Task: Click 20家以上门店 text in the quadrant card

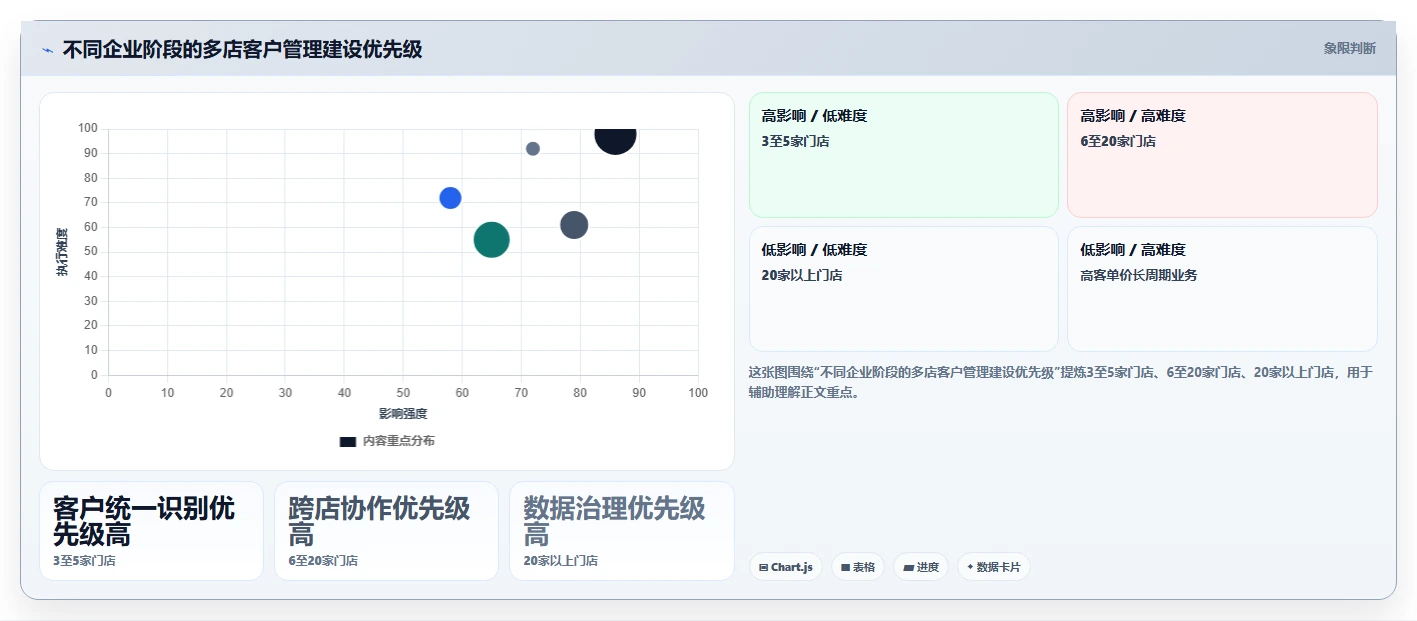Action: click(802, 275)
